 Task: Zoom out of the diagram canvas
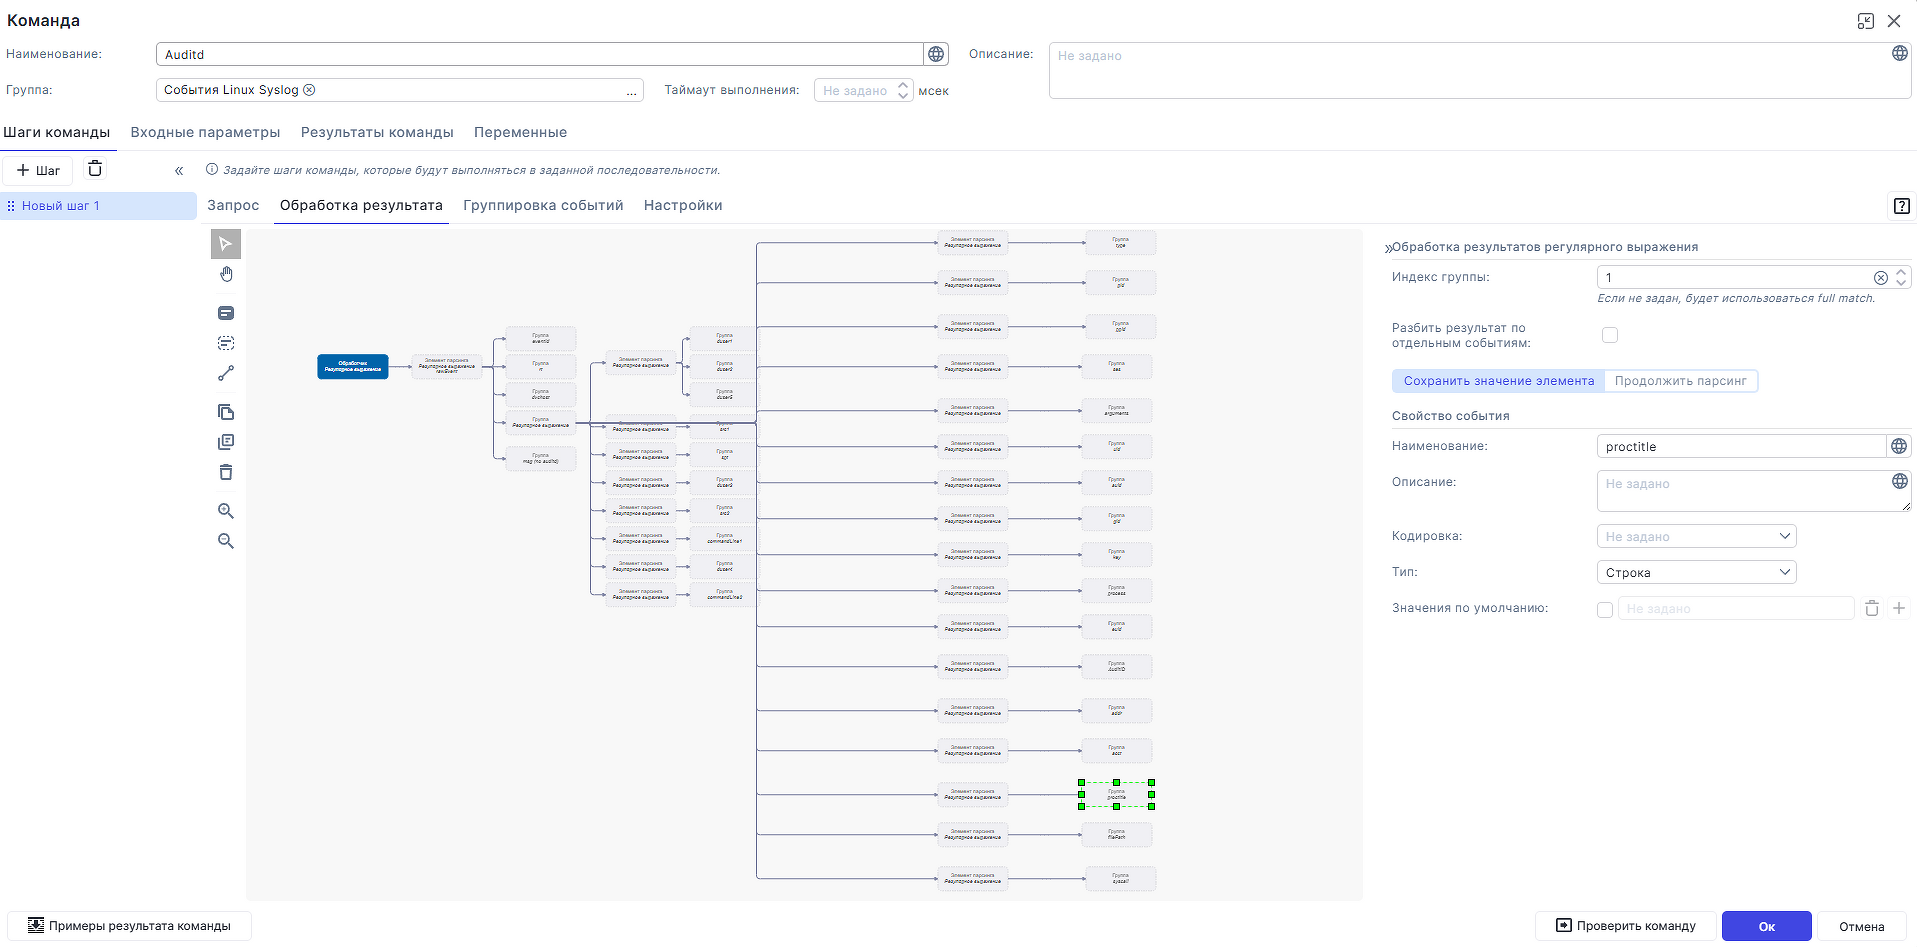[226, 541]
